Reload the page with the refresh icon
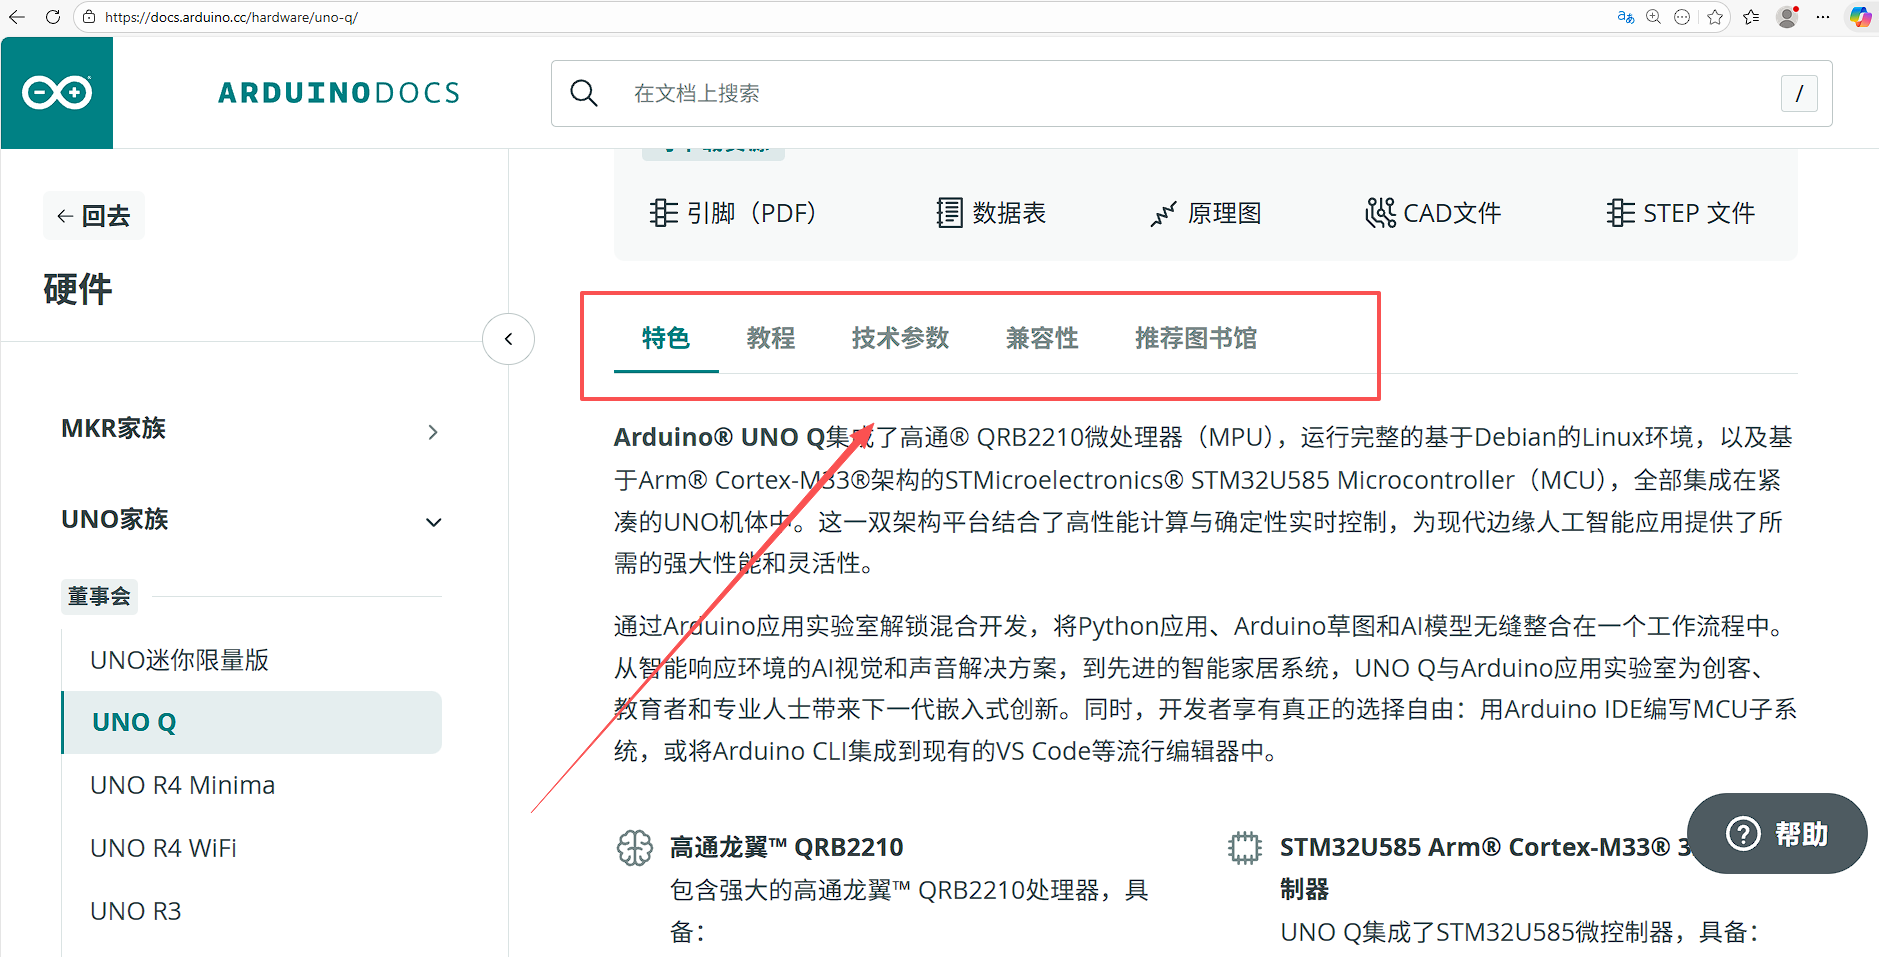Viewport: 1879px width, 957px height. (53, 17)
